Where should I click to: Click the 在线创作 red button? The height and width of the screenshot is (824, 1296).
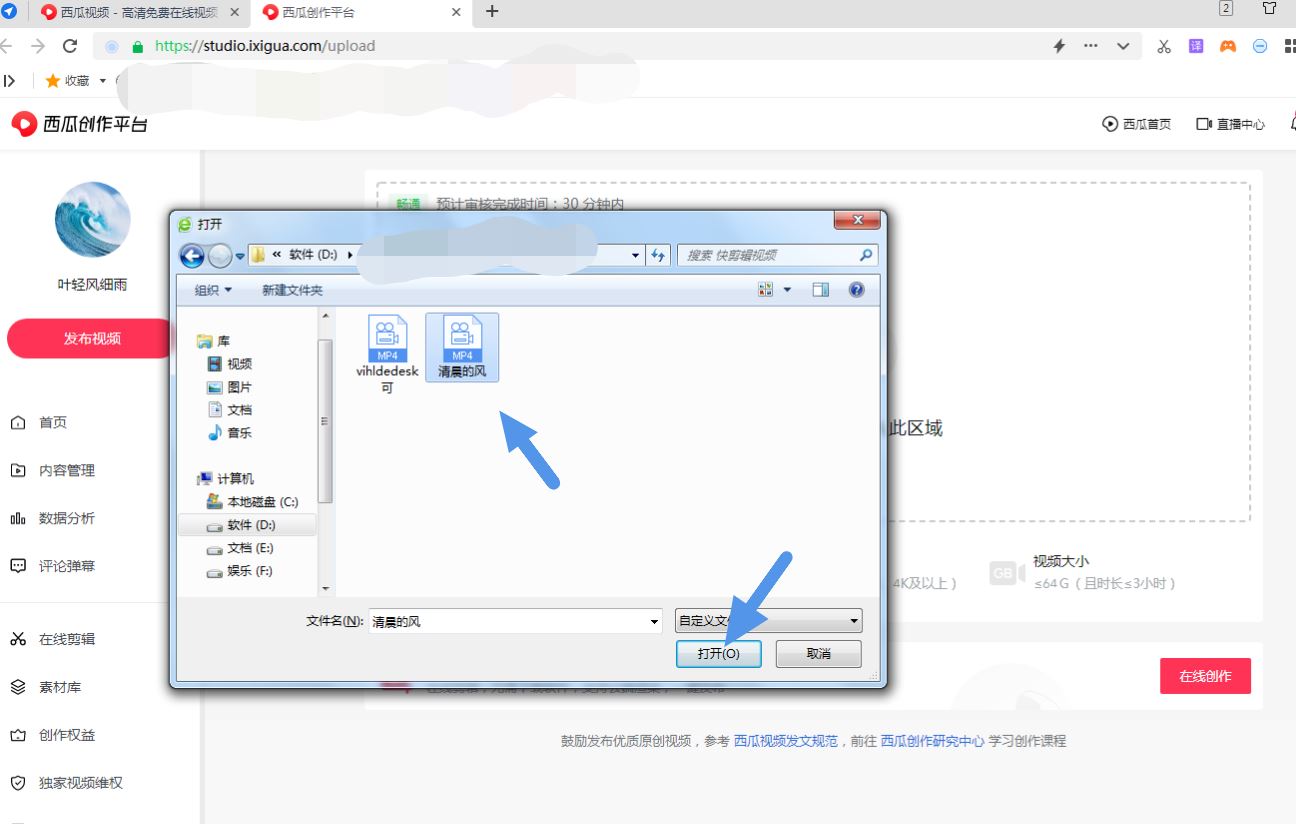click(1205, 676)
